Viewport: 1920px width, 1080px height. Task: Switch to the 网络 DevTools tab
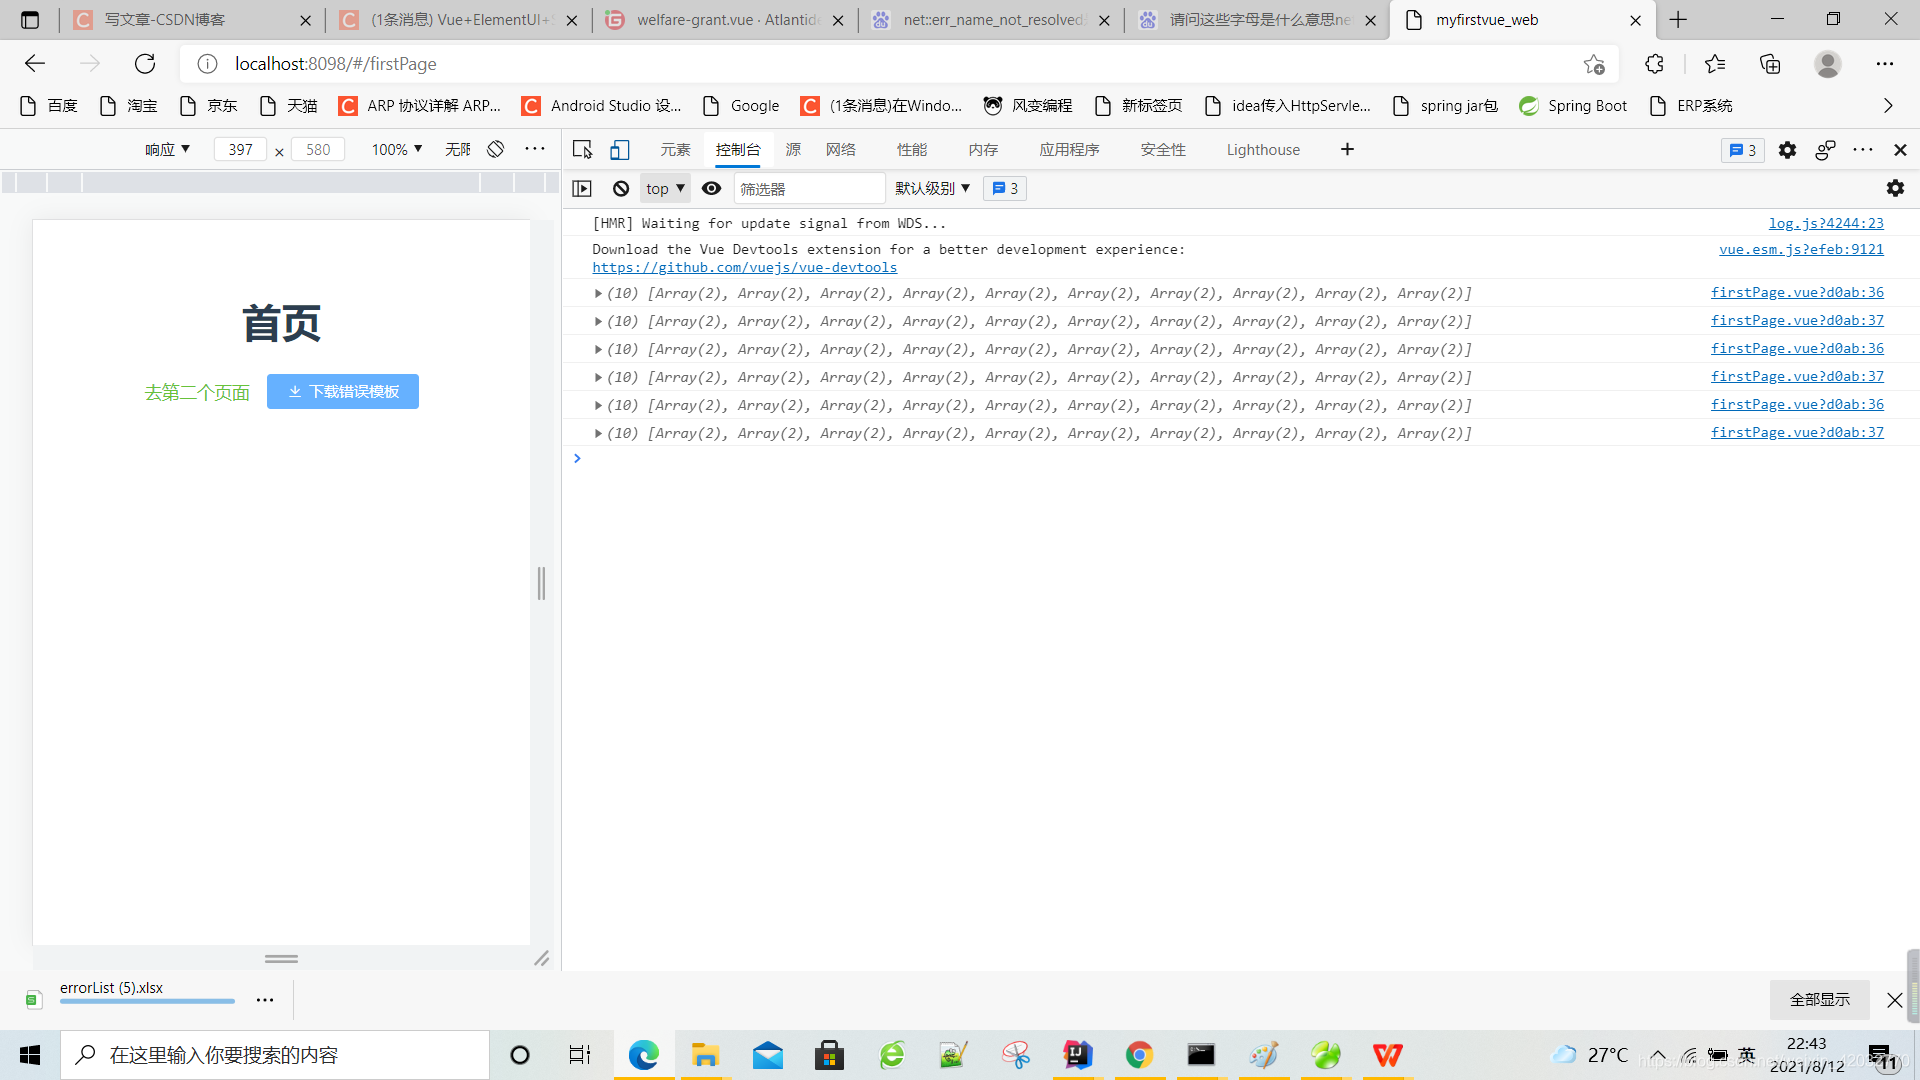(x=840, y=149)
